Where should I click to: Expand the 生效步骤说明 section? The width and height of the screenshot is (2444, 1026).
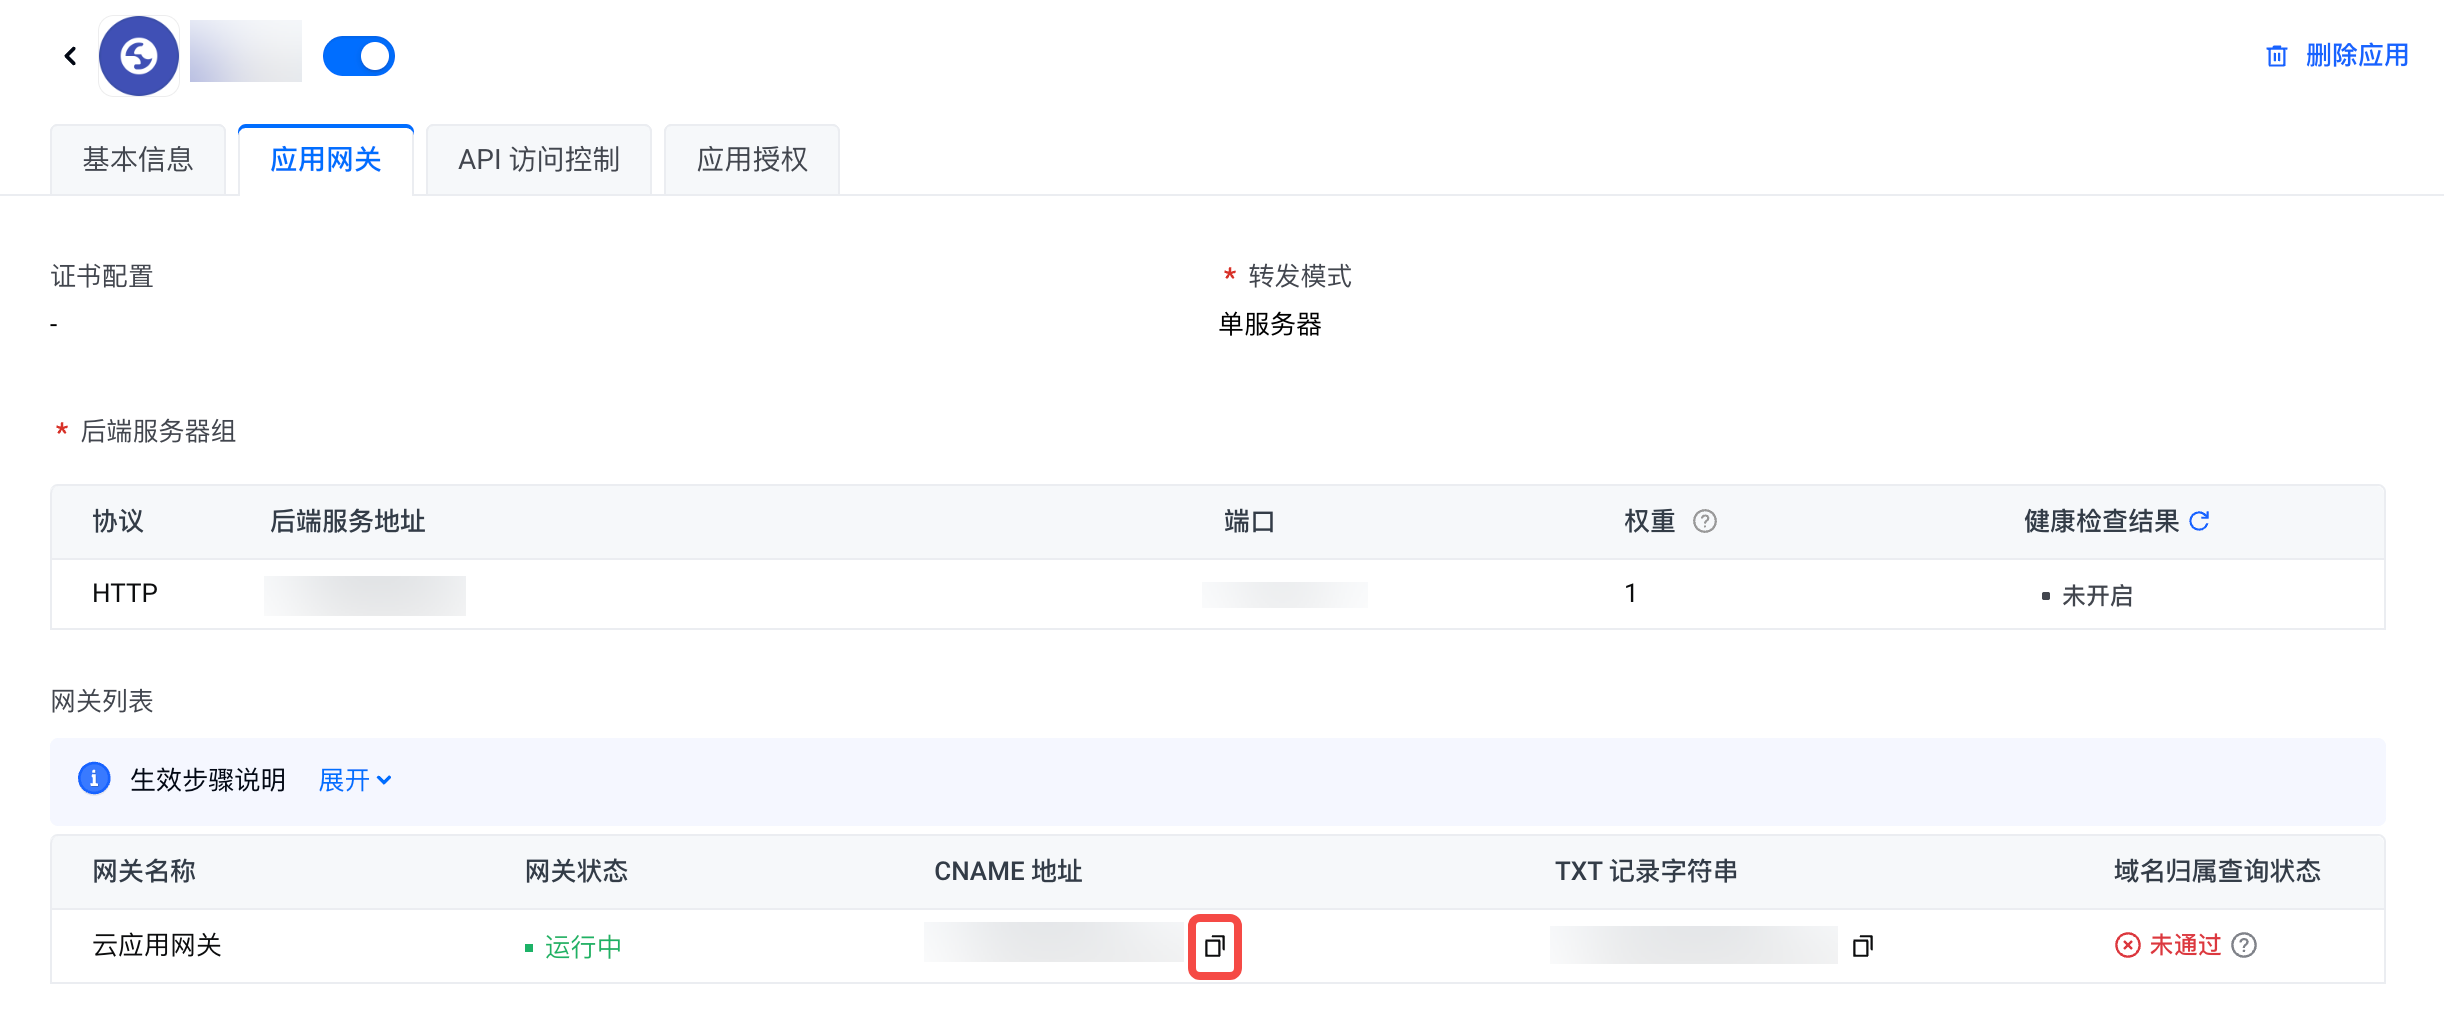(x=344, y=780)
